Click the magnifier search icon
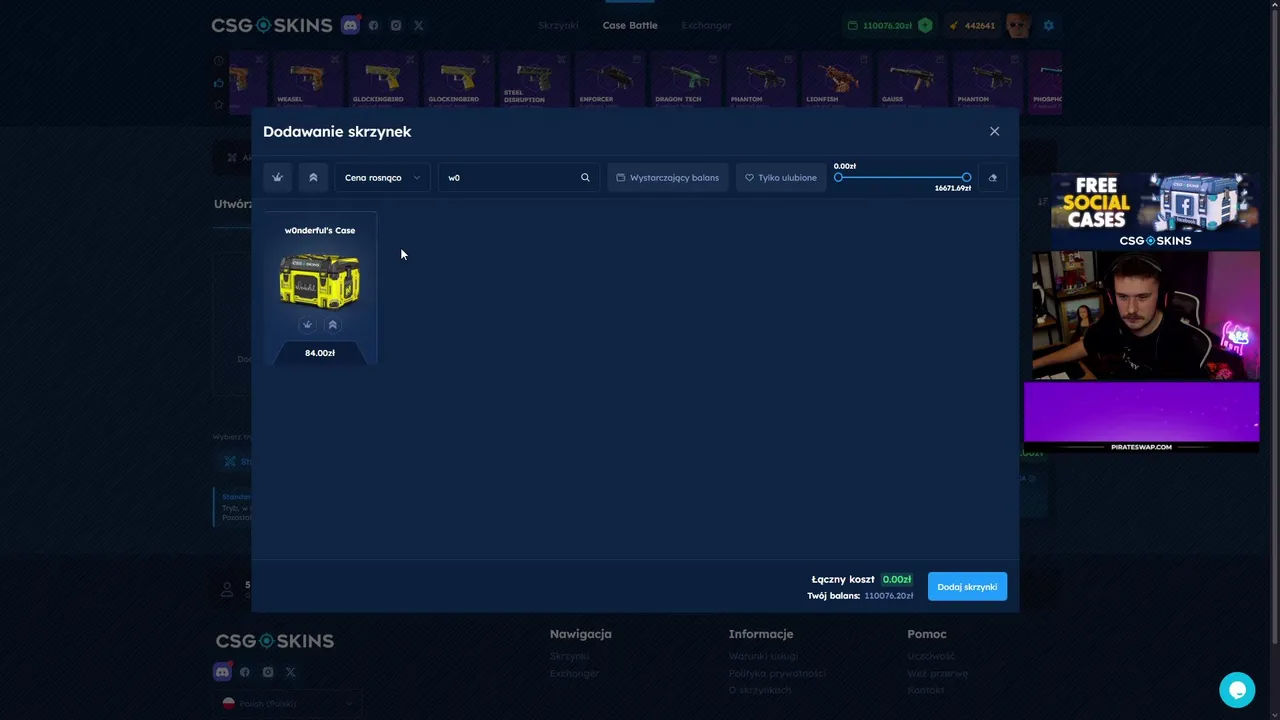Image resolution: width=1280 pixels, height=720 pixels. [x=586, y=177]
